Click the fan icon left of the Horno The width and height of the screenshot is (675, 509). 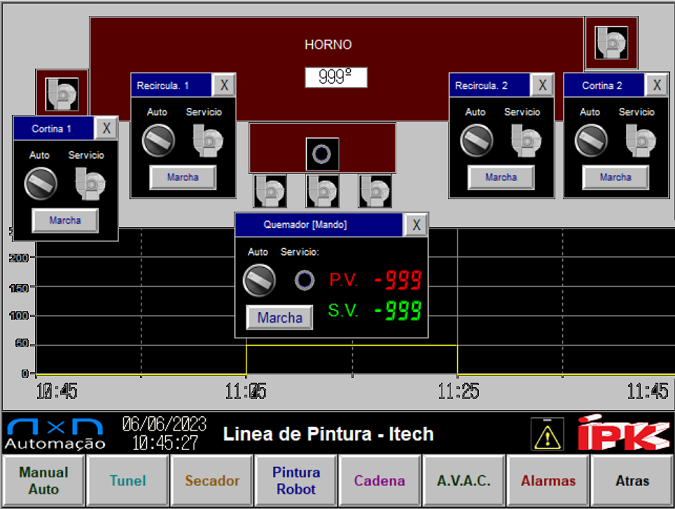tap(59, 94)
